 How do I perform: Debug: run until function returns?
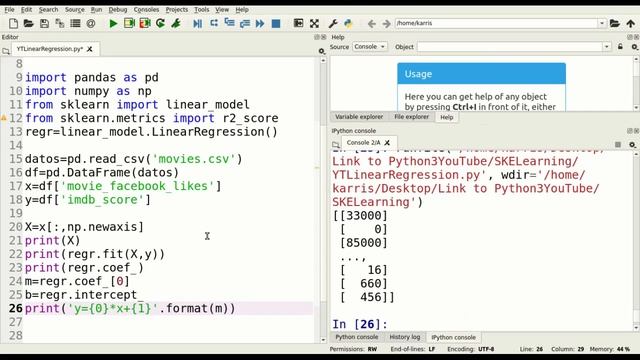245,24
